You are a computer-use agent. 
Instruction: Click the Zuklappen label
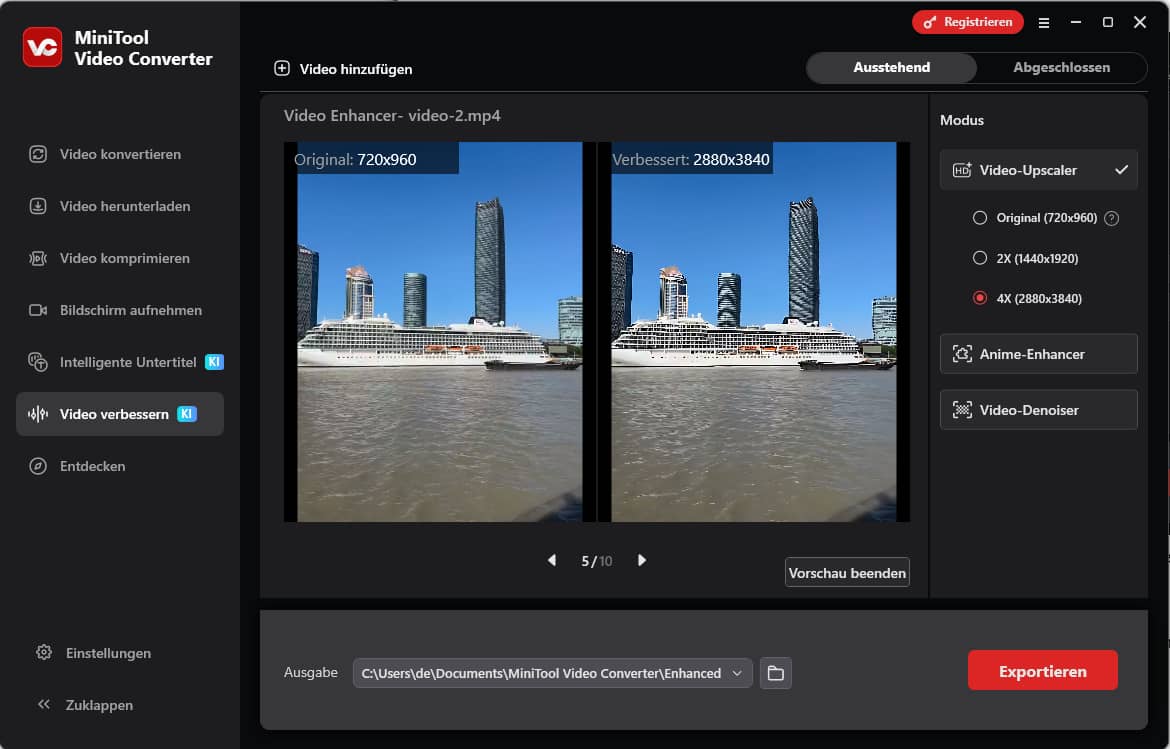(99, 705)
